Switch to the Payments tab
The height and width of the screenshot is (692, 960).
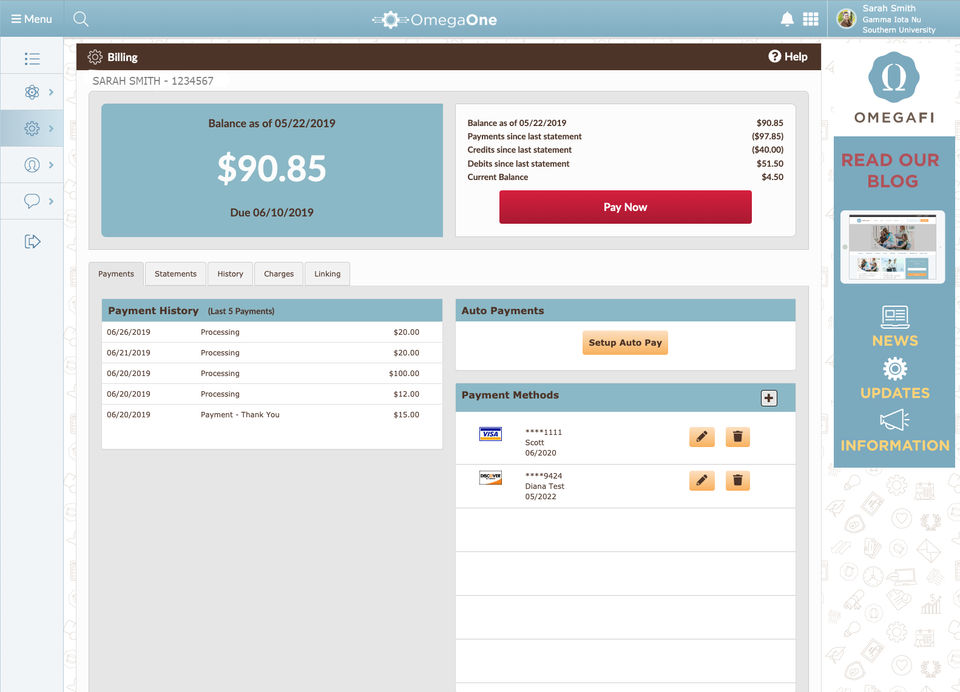point(116,274)
